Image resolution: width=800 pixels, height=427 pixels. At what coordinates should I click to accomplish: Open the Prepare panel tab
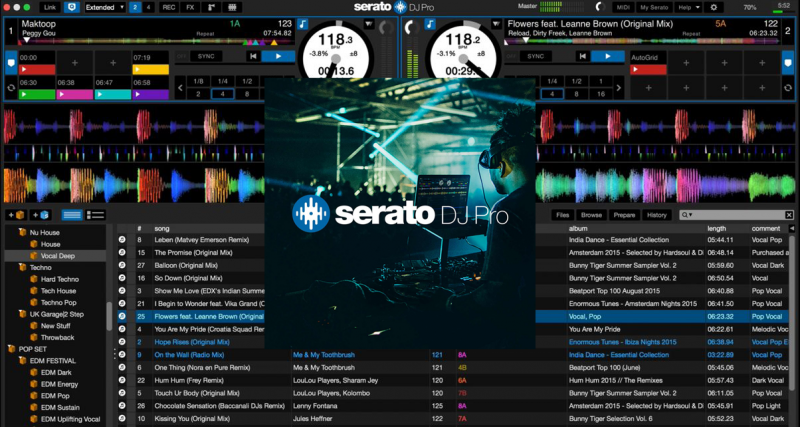point(624,215)
